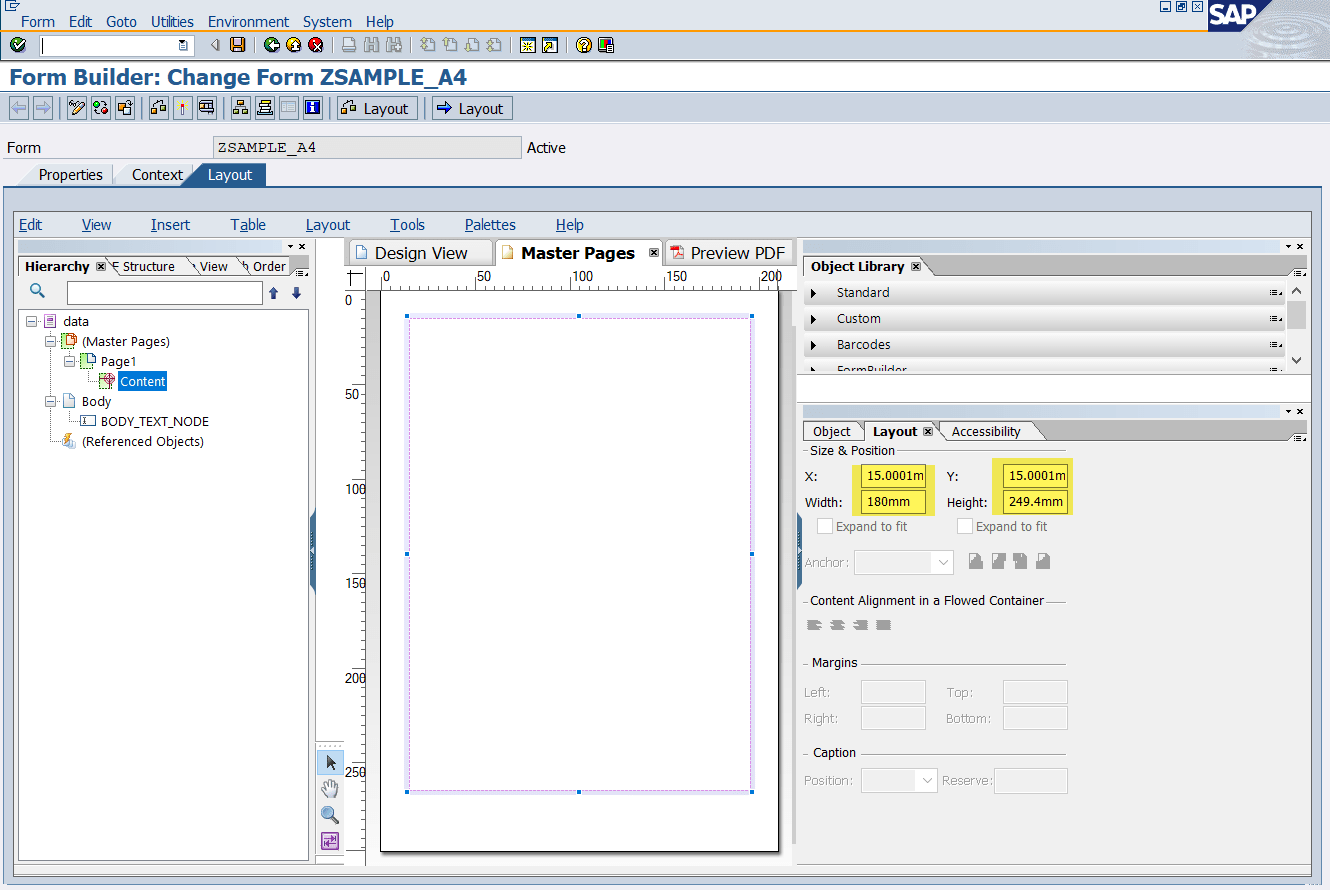Click the purple icon below the Zoom tool
The width and height of the screenshot is (1330, 890).
click(330, 841)
